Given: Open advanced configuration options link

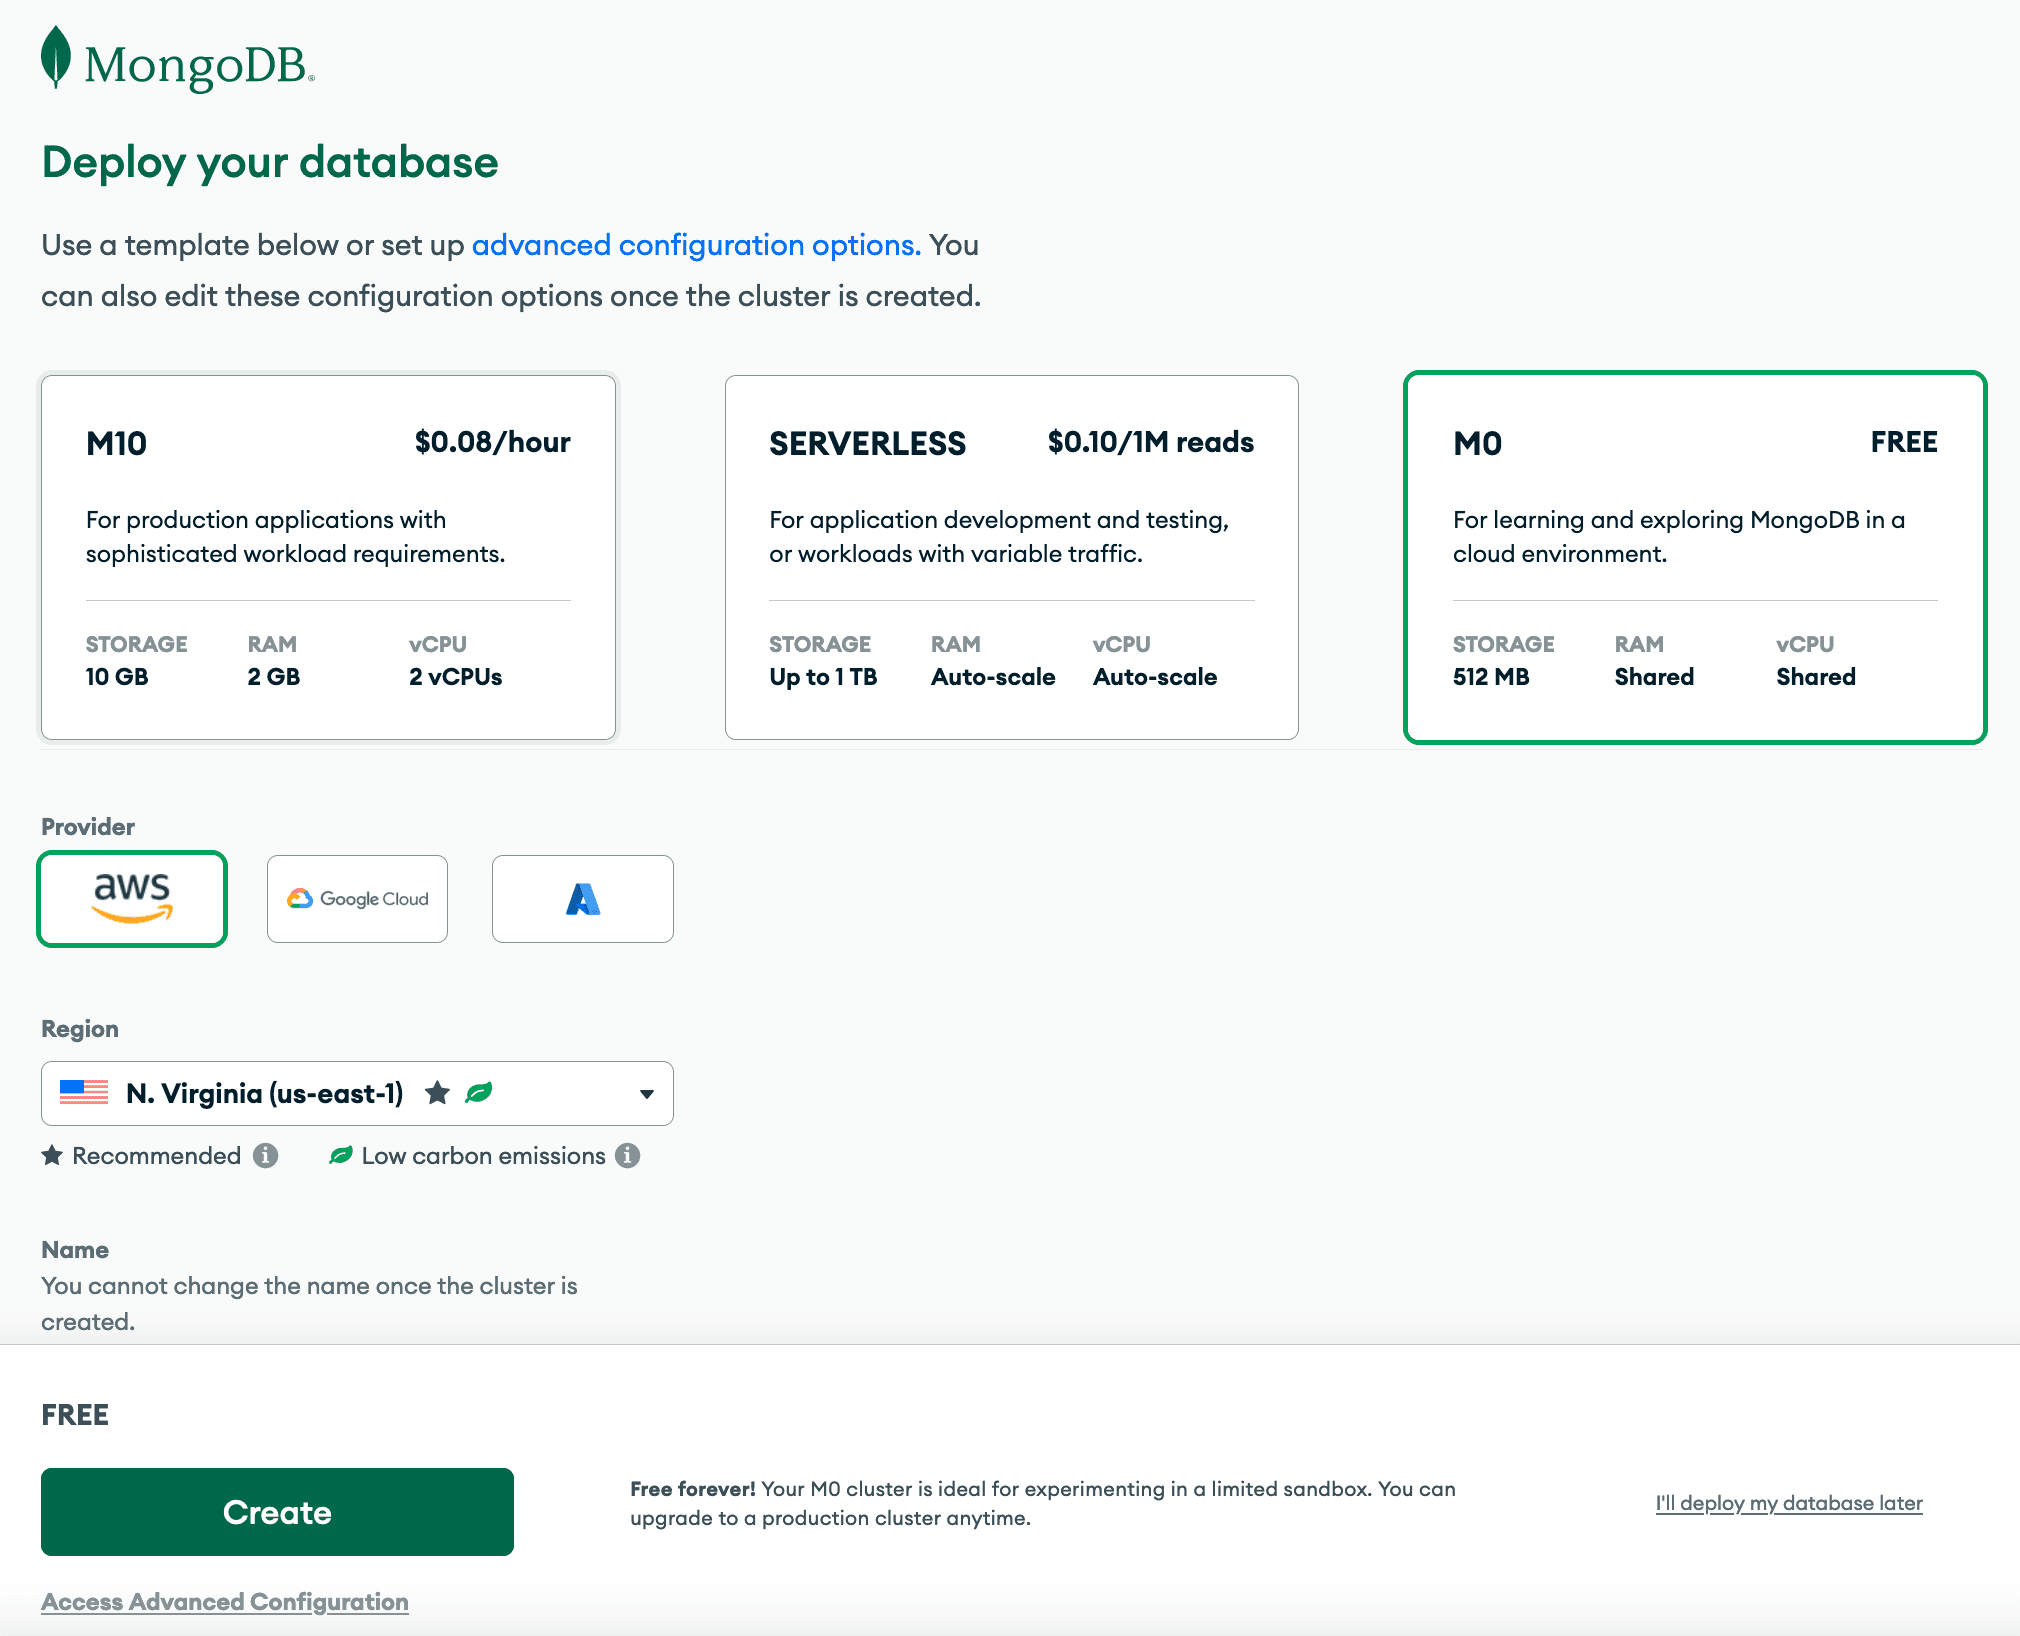Looking at the screenshot, I should click(695, 245).
